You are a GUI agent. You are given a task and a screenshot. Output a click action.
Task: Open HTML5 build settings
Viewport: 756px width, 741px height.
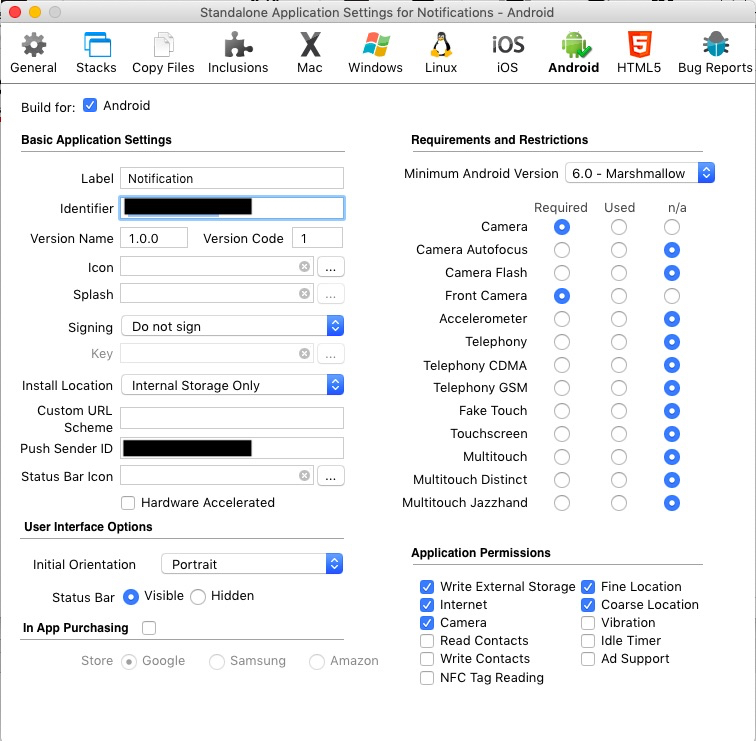pyautogui.click(x=637, y=52)
